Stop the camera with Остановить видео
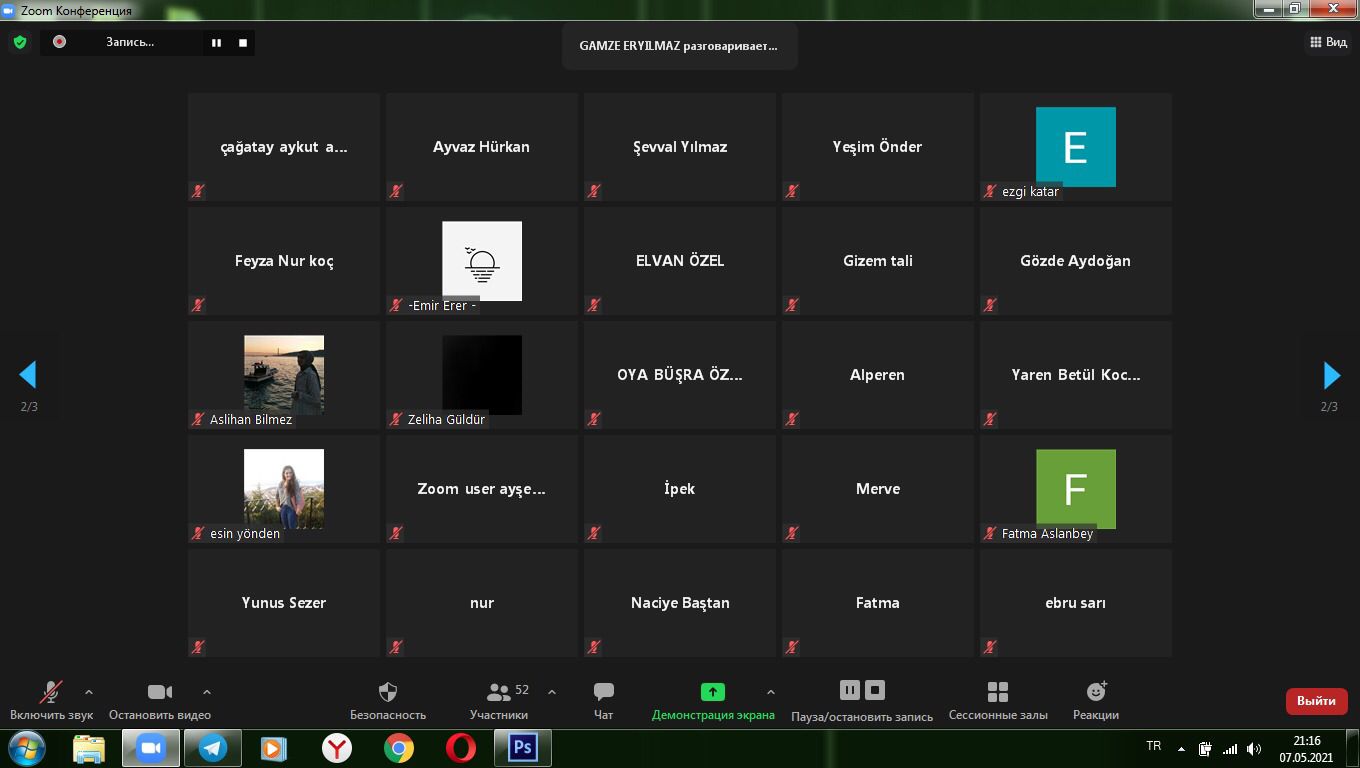Image resolution: width=1360 pixels, height=768 pixels. pos(159,692)
